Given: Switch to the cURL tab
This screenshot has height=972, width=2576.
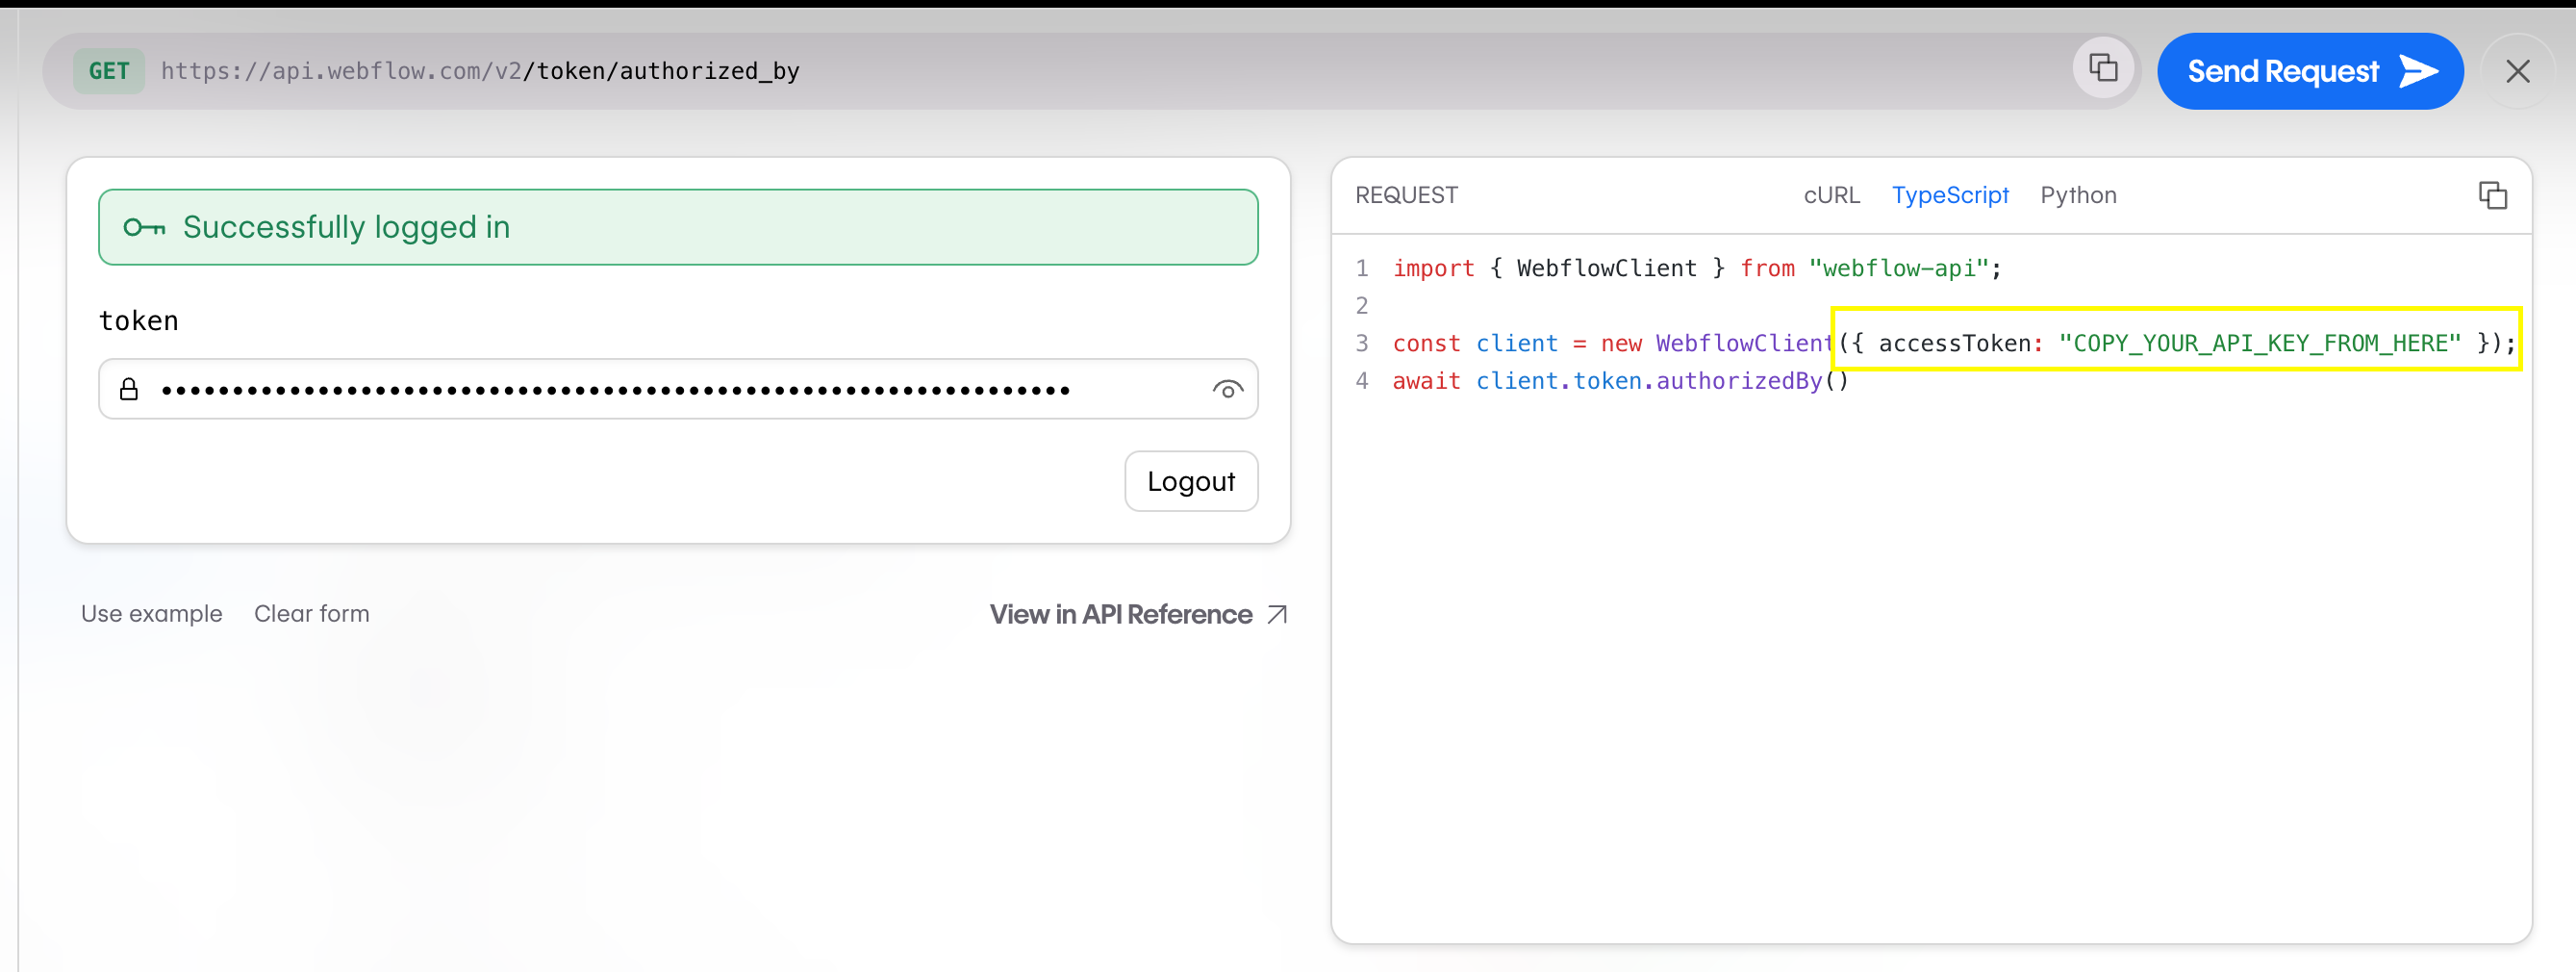Looking at the screenshot, I should pyautogui.click(x=1831, y=195).
